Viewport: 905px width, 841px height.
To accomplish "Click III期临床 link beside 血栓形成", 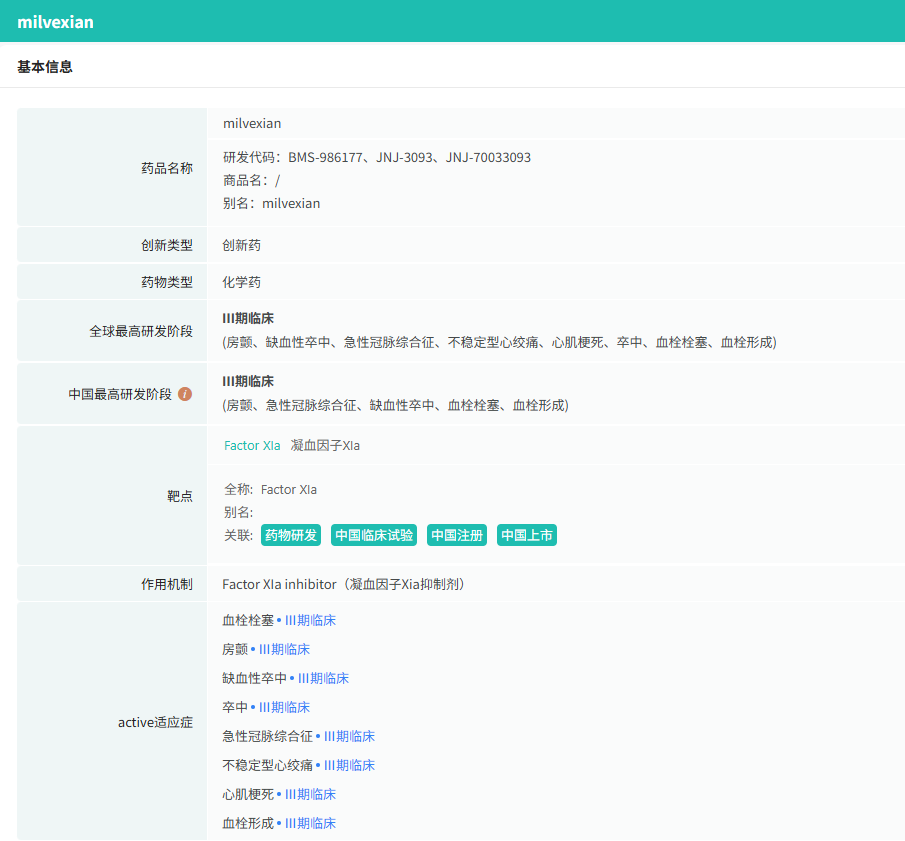I will coord(310,823).
